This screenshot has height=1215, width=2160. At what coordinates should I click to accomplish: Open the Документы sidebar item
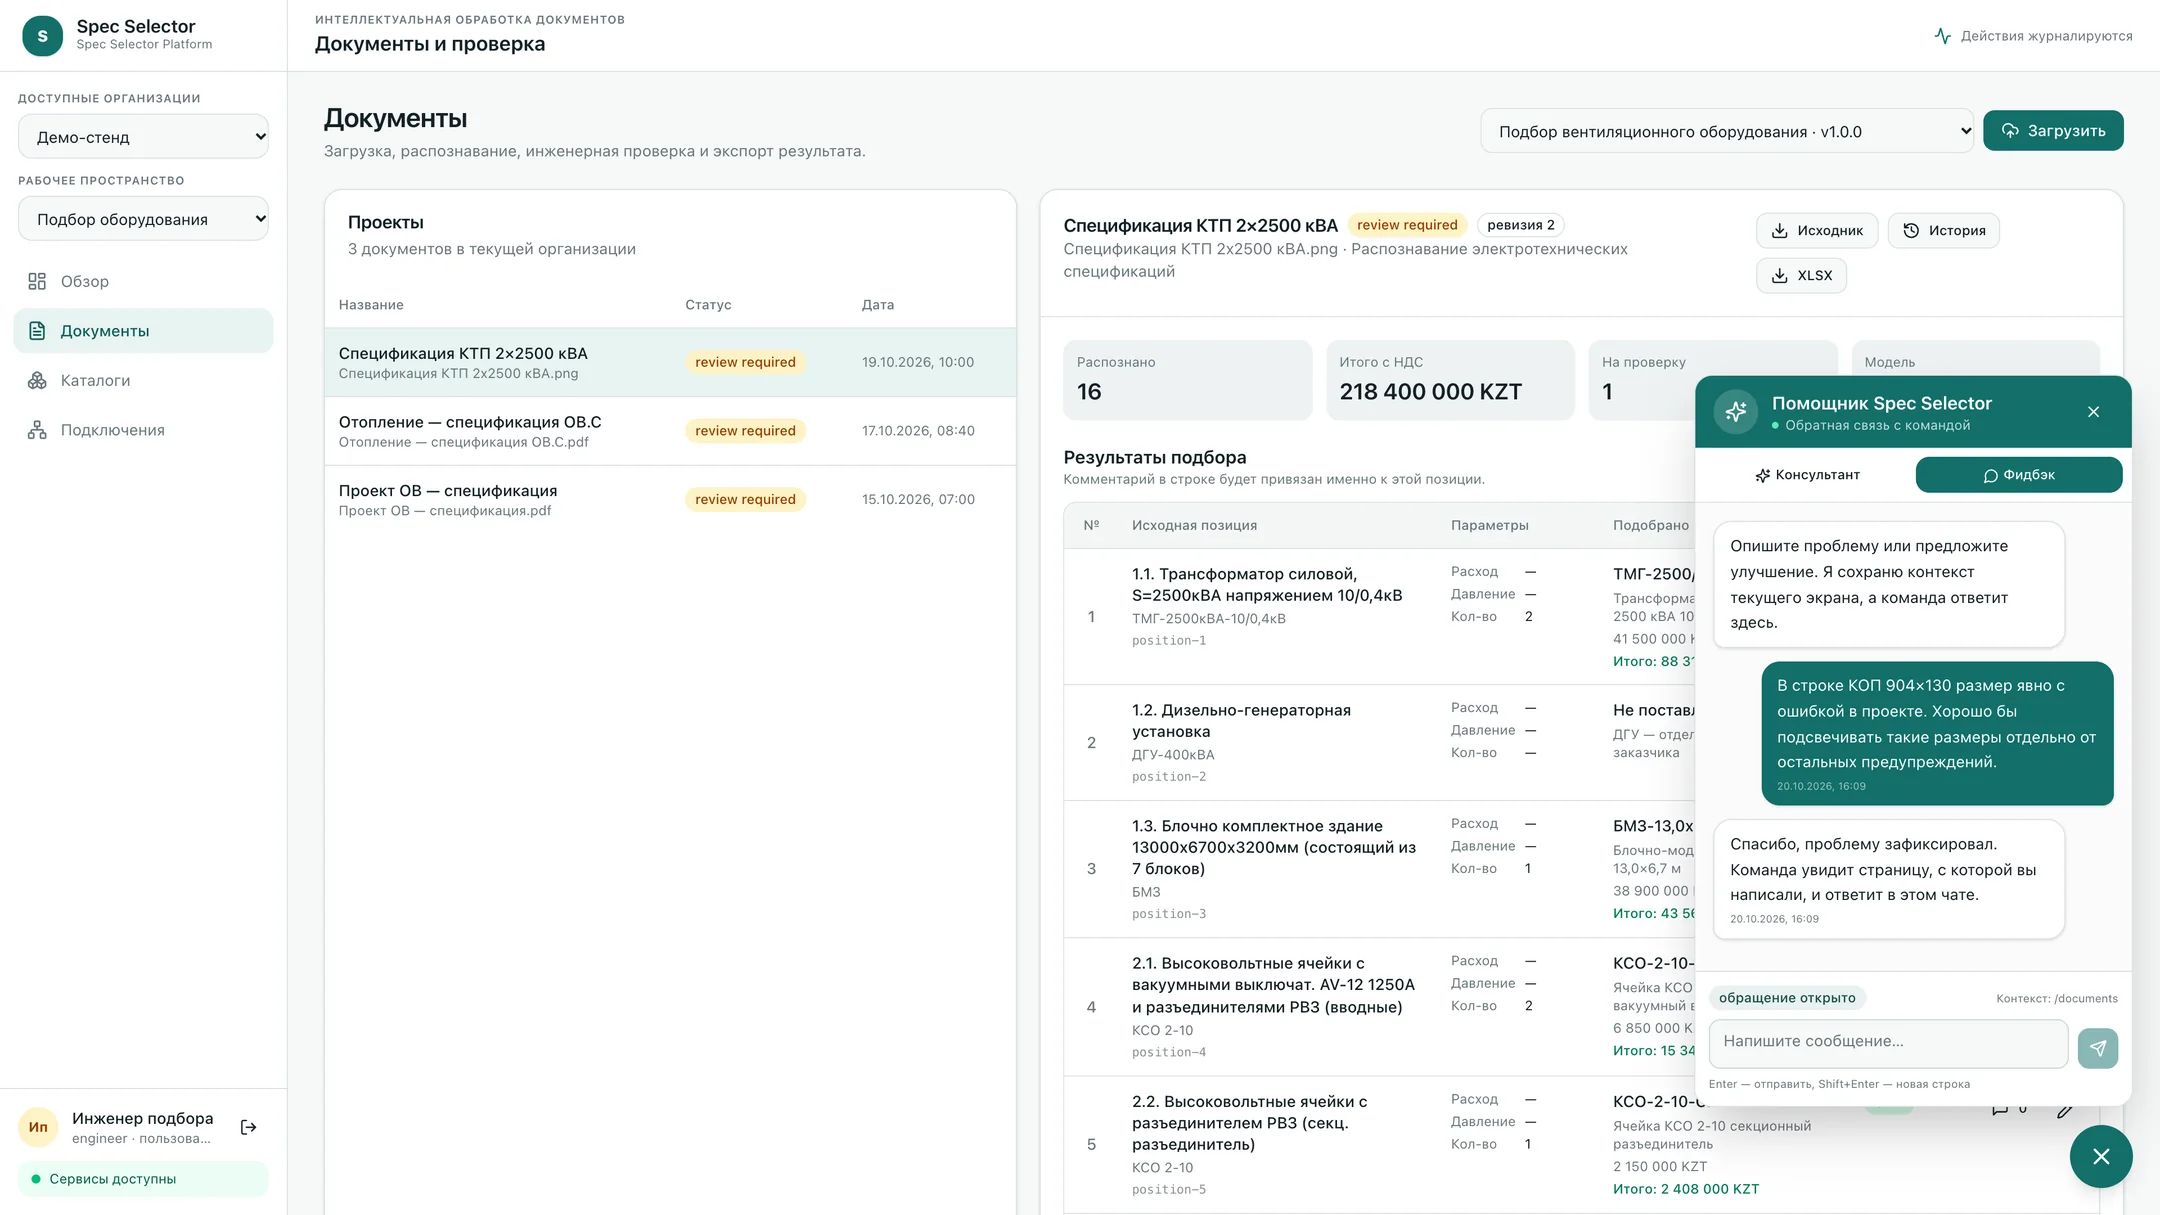tap(143, 331)
